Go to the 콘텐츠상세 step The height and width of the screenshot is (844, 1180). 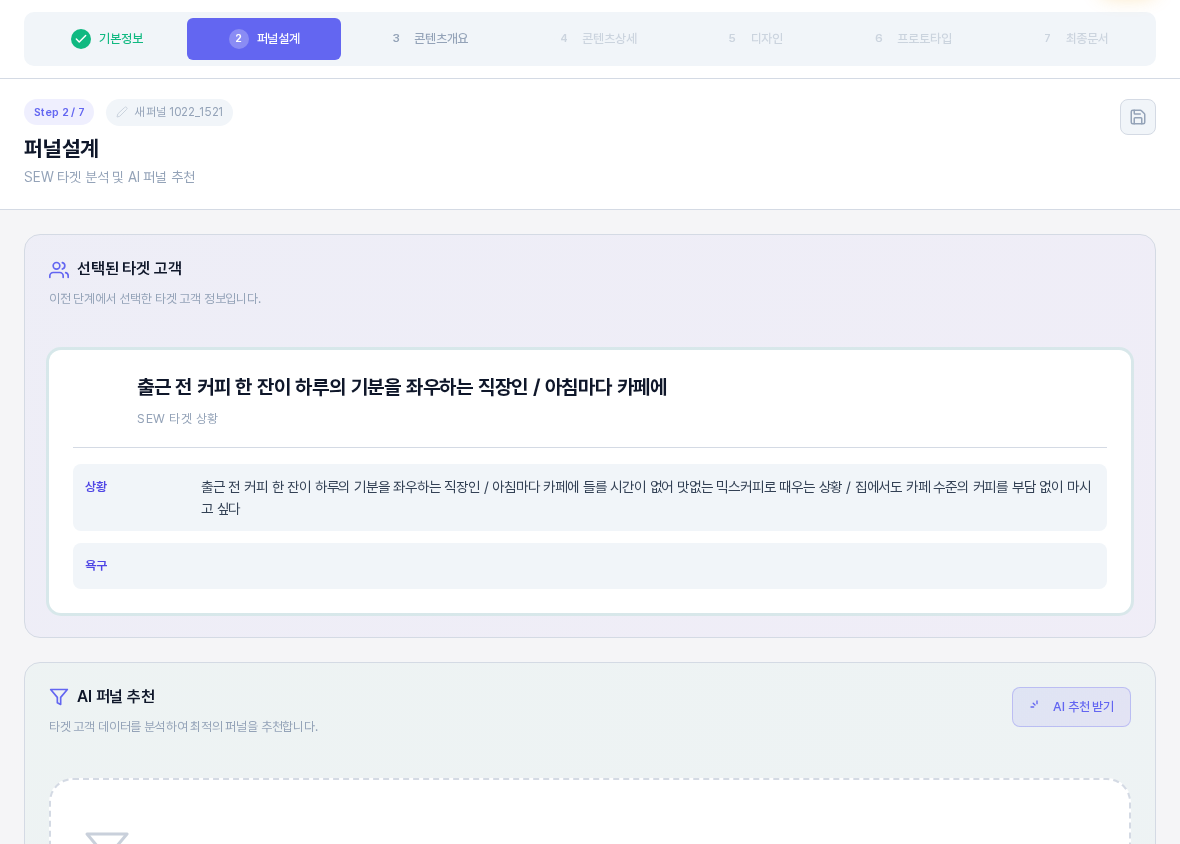(598, 38)
